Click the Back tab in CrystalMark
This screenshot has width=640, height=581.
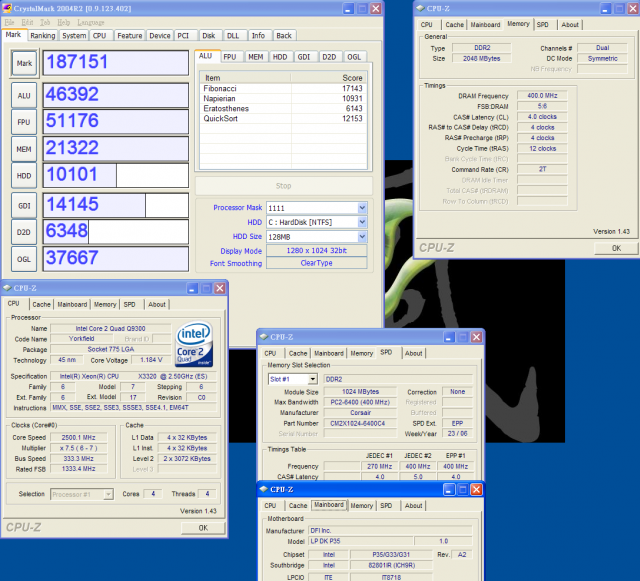pos(284,36)
